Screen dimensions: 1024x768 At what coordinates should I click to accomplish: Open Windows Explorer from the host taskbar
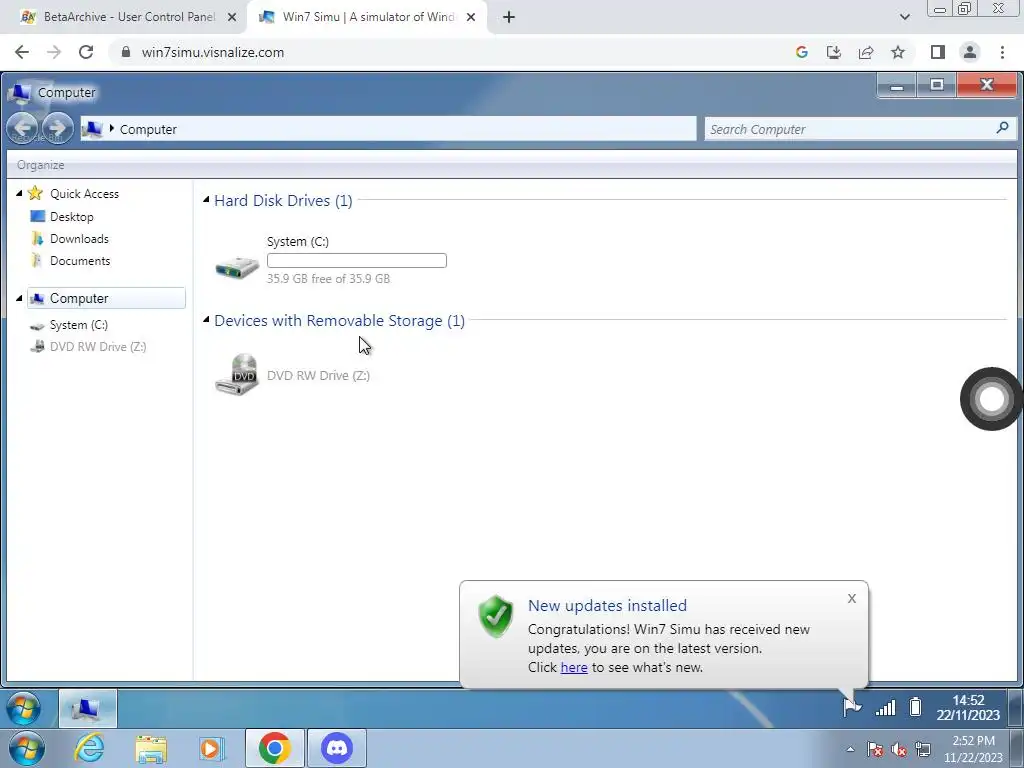coord(151,749)
